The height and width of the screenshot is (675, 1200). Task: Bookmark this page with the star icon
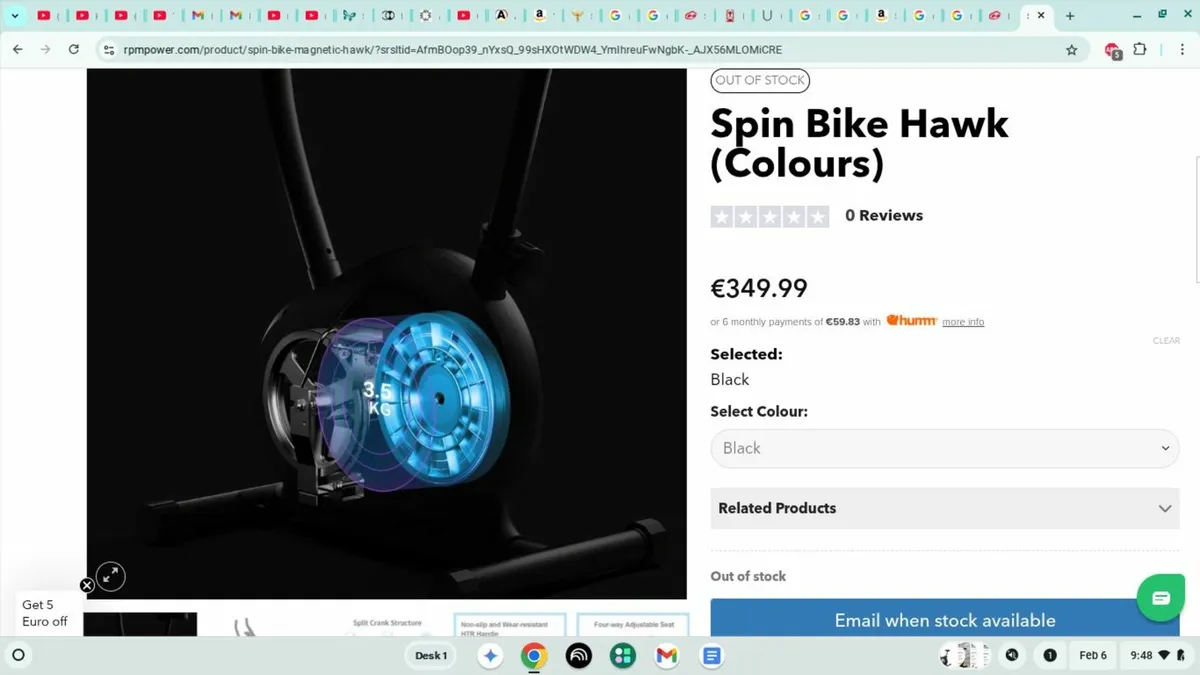[x=1071, y=49]
